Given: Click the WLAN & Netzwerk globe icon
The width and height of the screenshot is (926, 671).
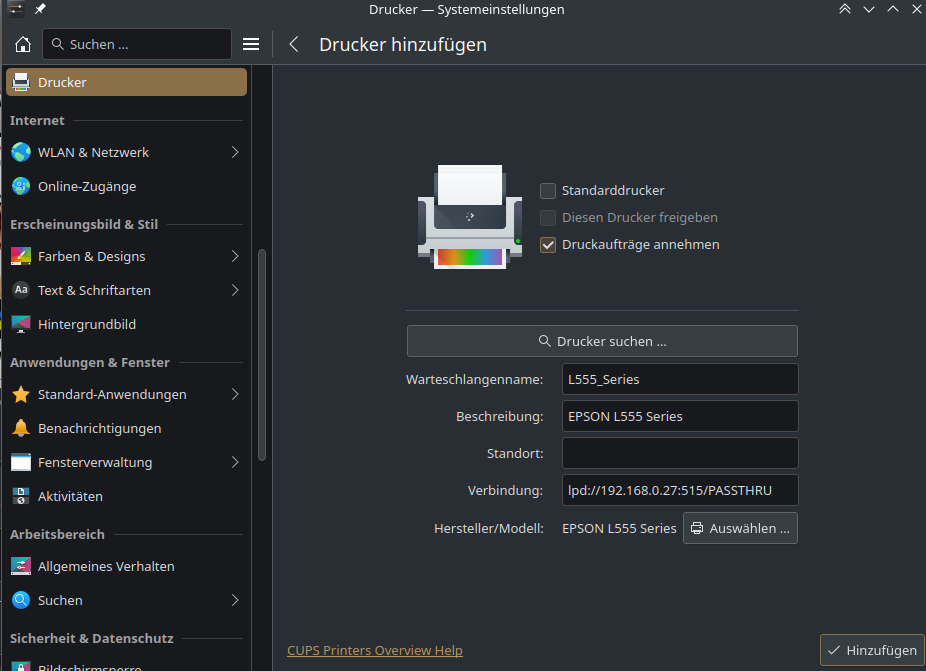Looking at the screenshot, I should coord(21,152).
